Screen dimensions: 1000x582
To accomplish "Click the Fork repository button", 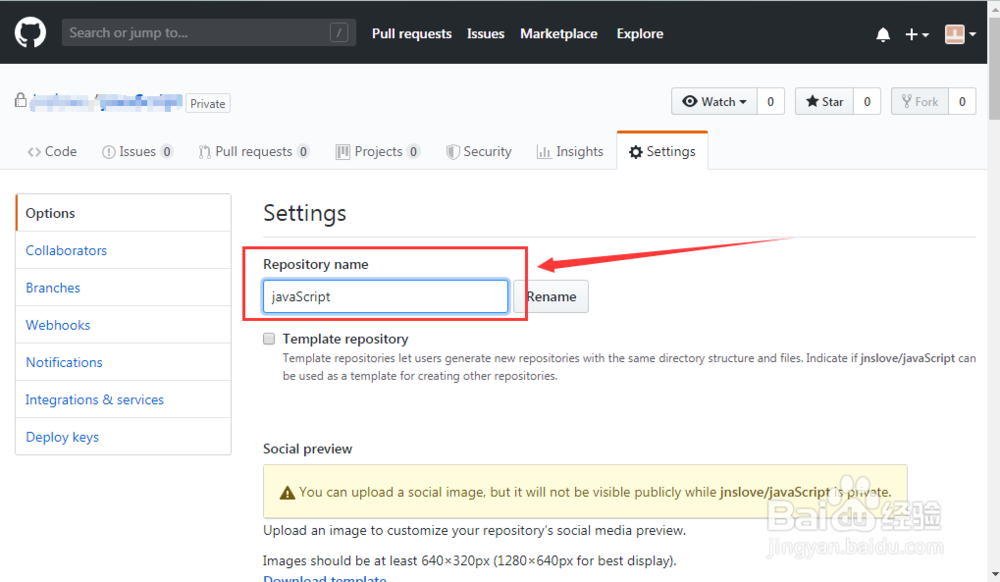I will 918,102.
